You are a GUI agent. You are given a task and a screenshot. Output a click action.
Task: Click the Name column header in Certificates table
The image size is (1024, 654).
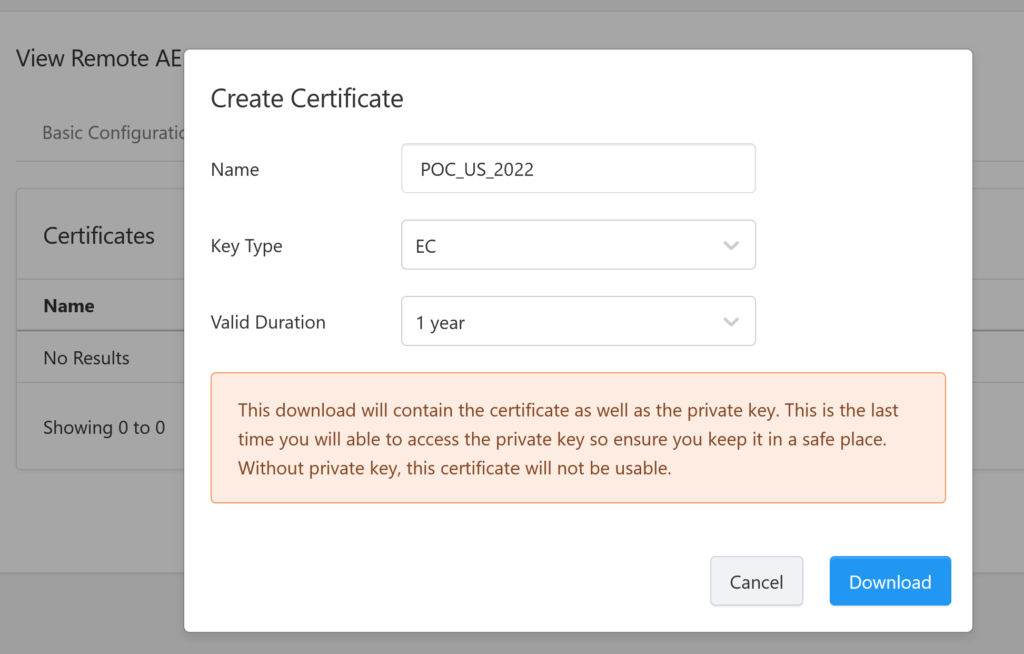tap(69, 306)
